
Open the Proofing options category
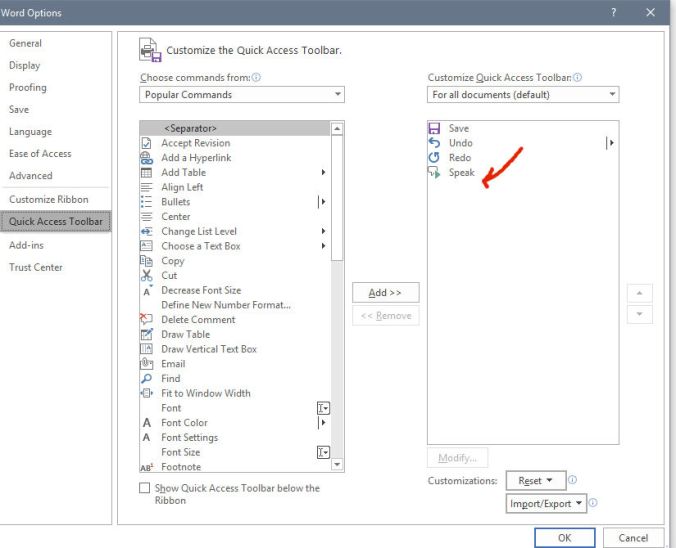pos(28,88)
